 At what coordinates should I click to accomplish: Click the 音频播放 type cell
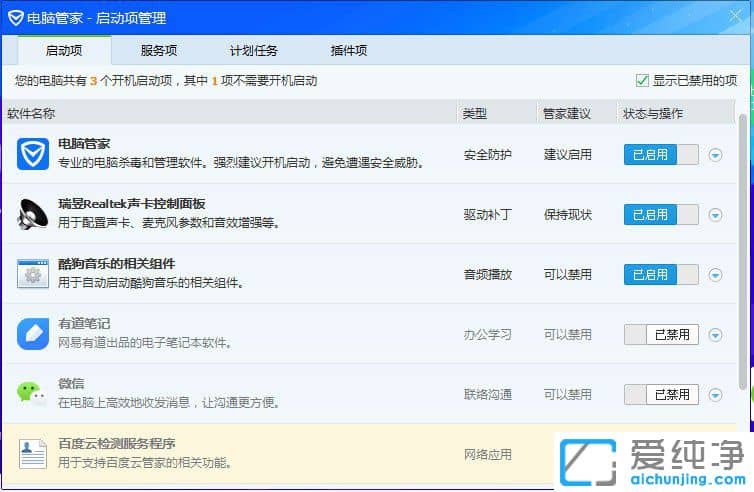point(488,275)
